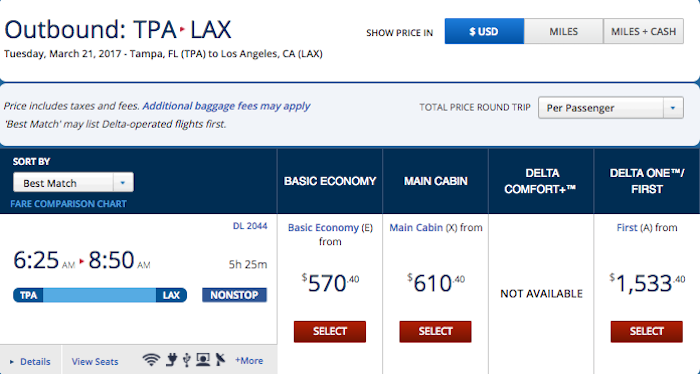Screen dimensions: 700x374
Task: Open View Seats for DL 2044
Action: pos(95,362)
